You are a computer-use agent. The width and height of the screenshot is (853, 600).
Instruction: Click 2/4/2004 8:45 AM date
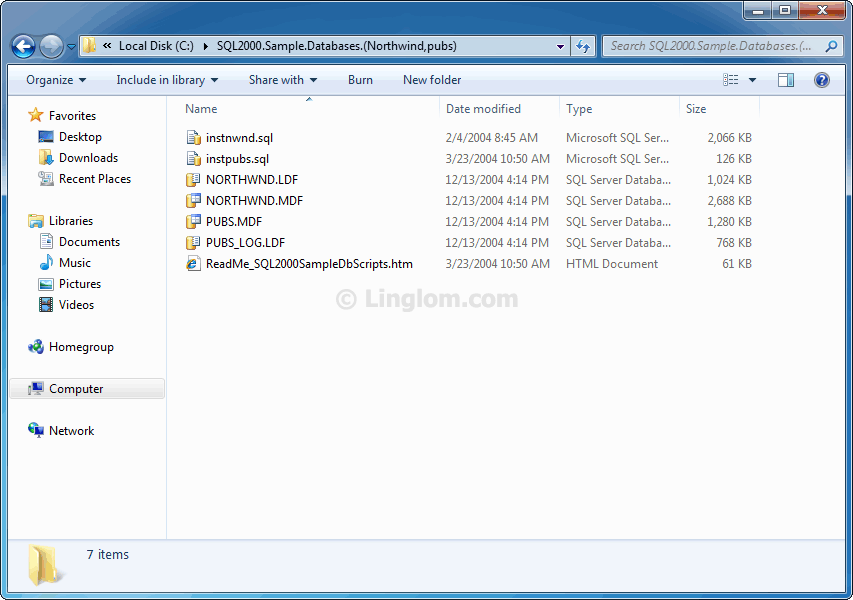[x=491, y=138]
